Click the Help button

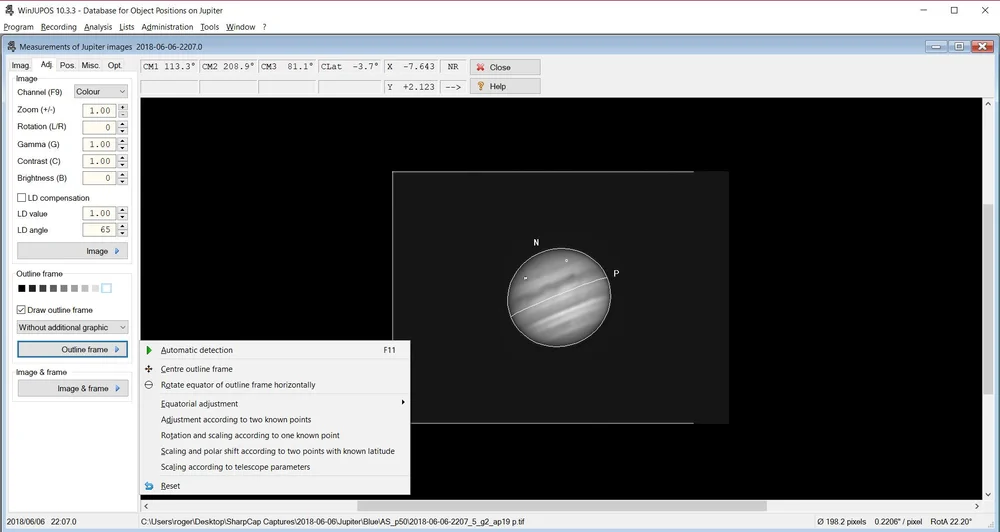pyautogui.click(x=505, y=86)
